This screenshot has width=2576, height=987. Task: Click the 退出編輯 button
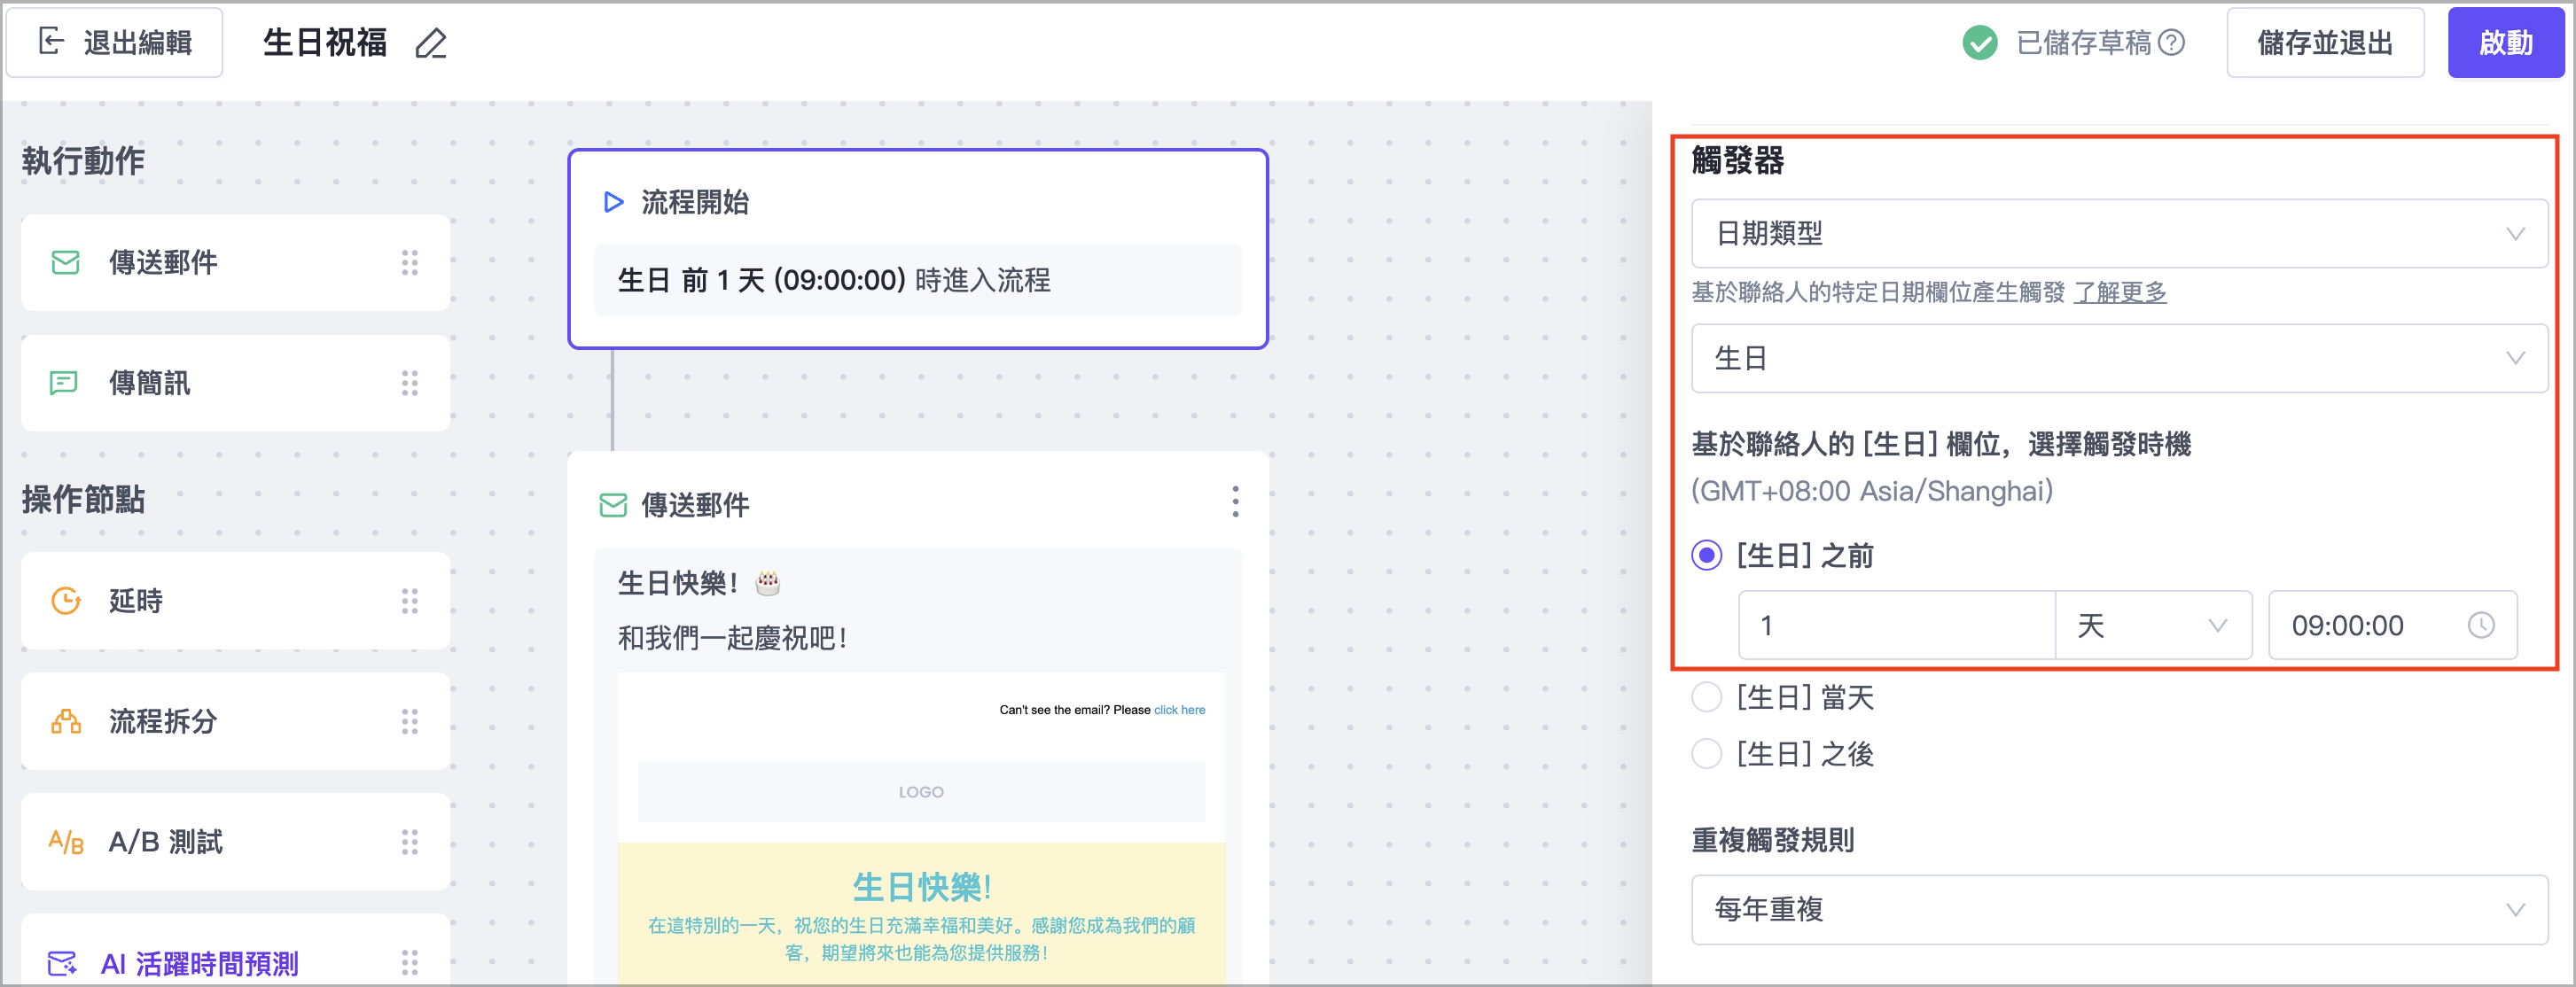[115, 43]
